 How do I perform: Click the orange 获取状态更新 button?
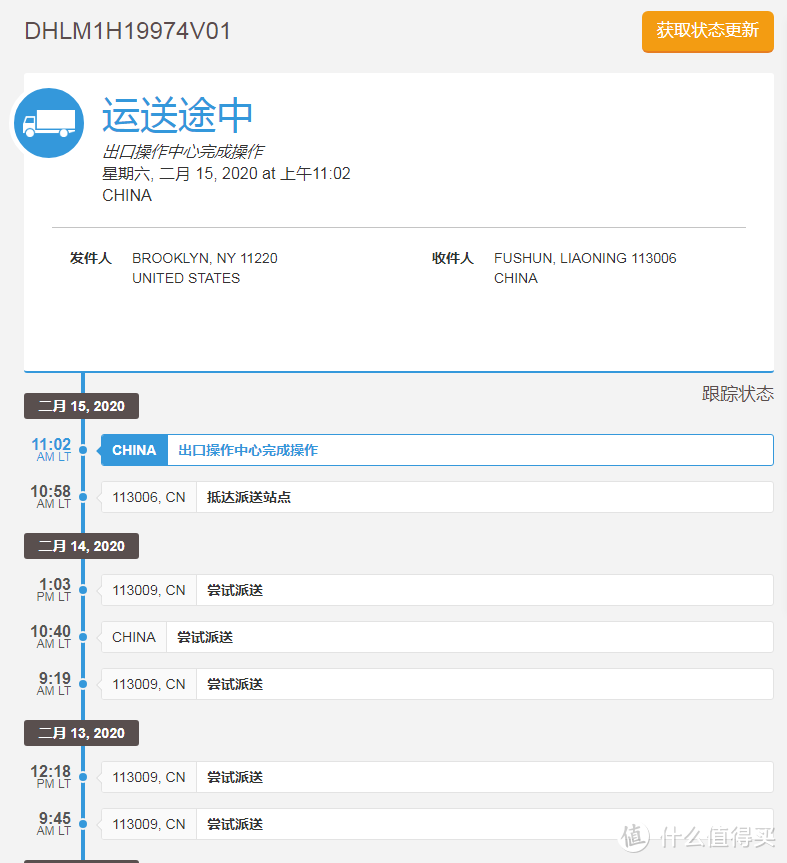[707, 31]
